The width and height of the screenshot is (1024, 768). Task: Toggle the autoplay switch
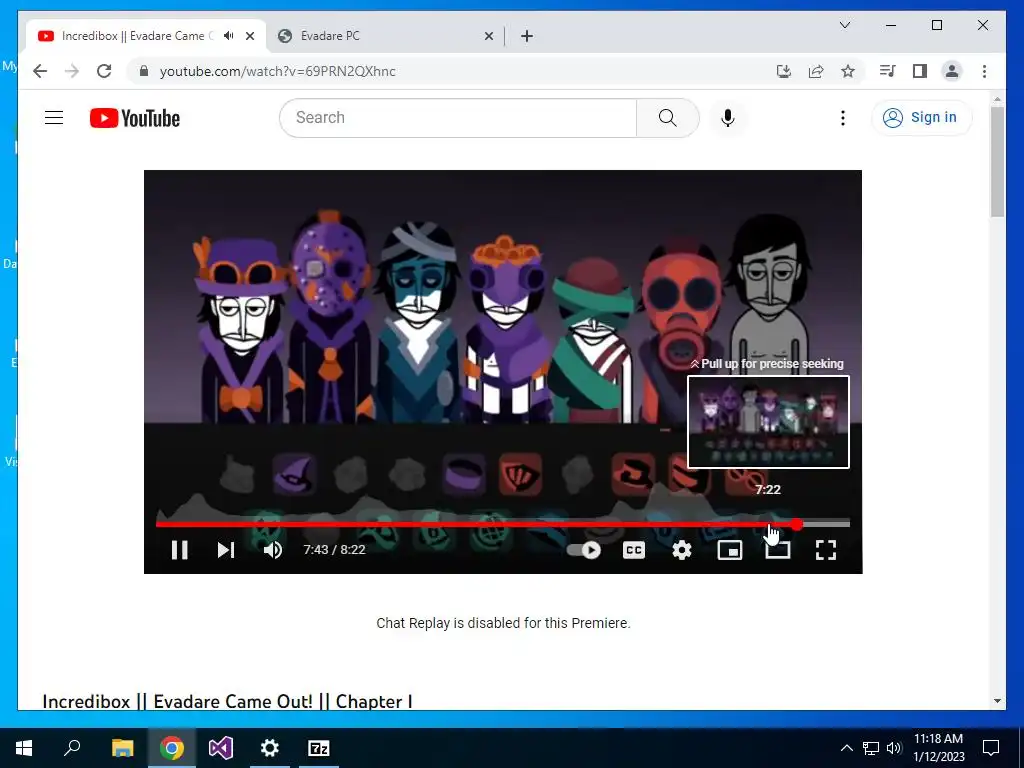coord(584,550)
